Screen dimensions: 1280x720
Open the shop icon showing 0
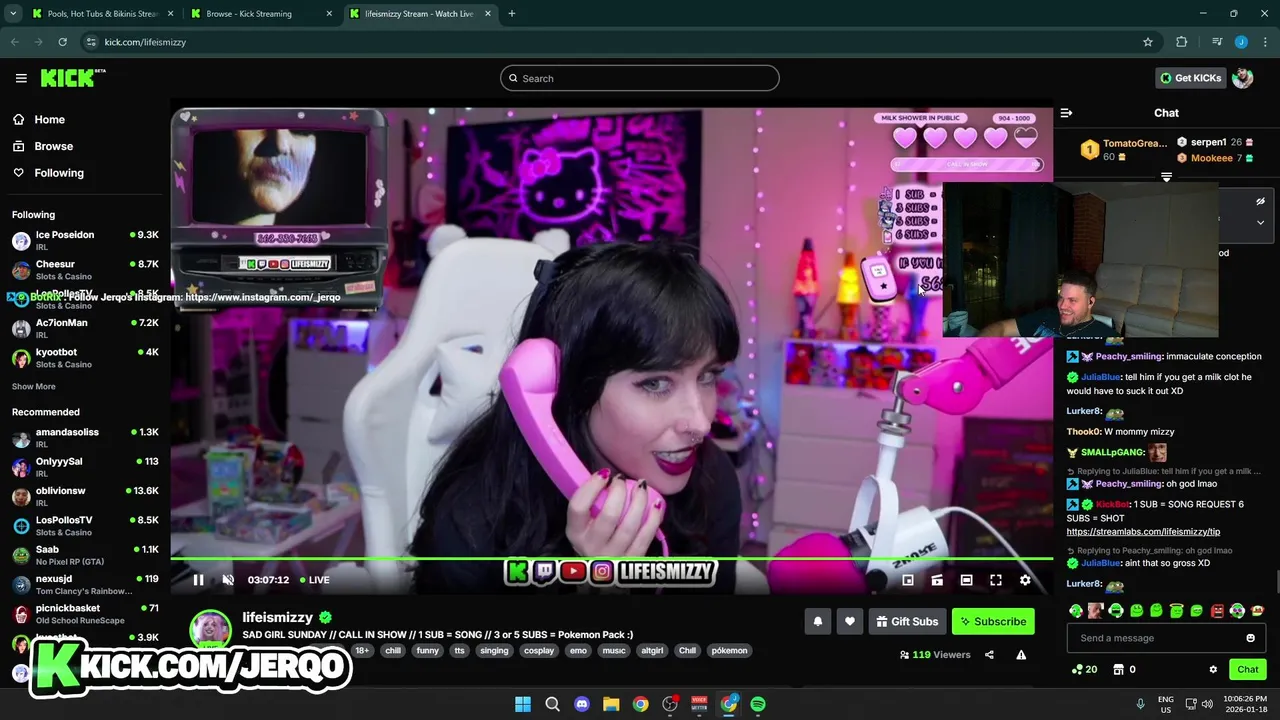(1124, 670)
